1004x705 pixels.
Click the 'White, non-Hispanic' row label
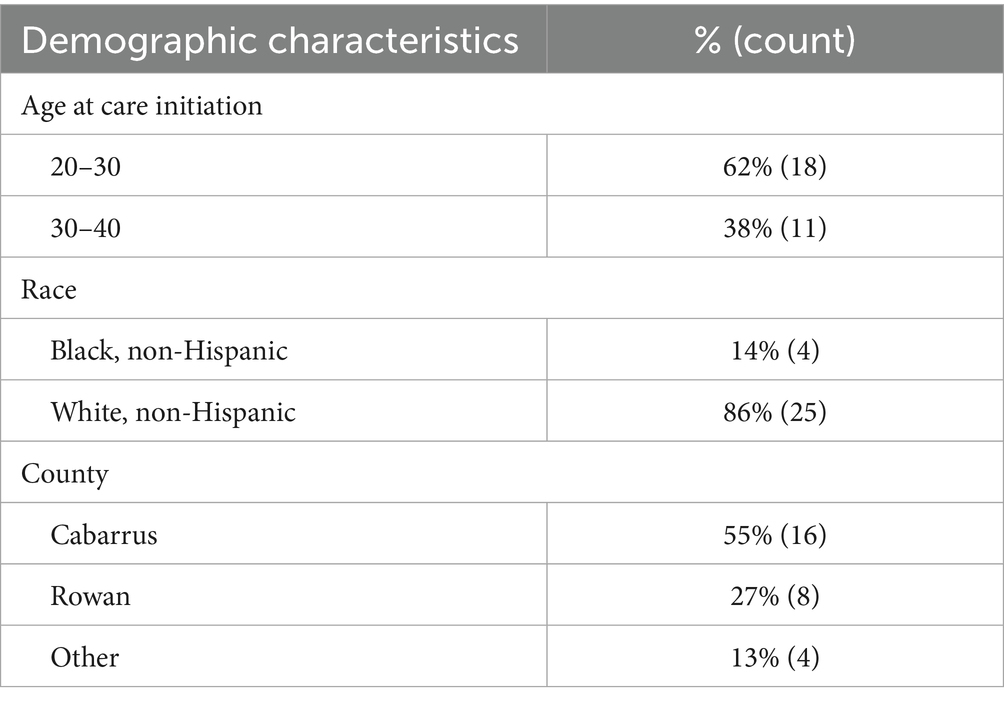click(173, 411)
